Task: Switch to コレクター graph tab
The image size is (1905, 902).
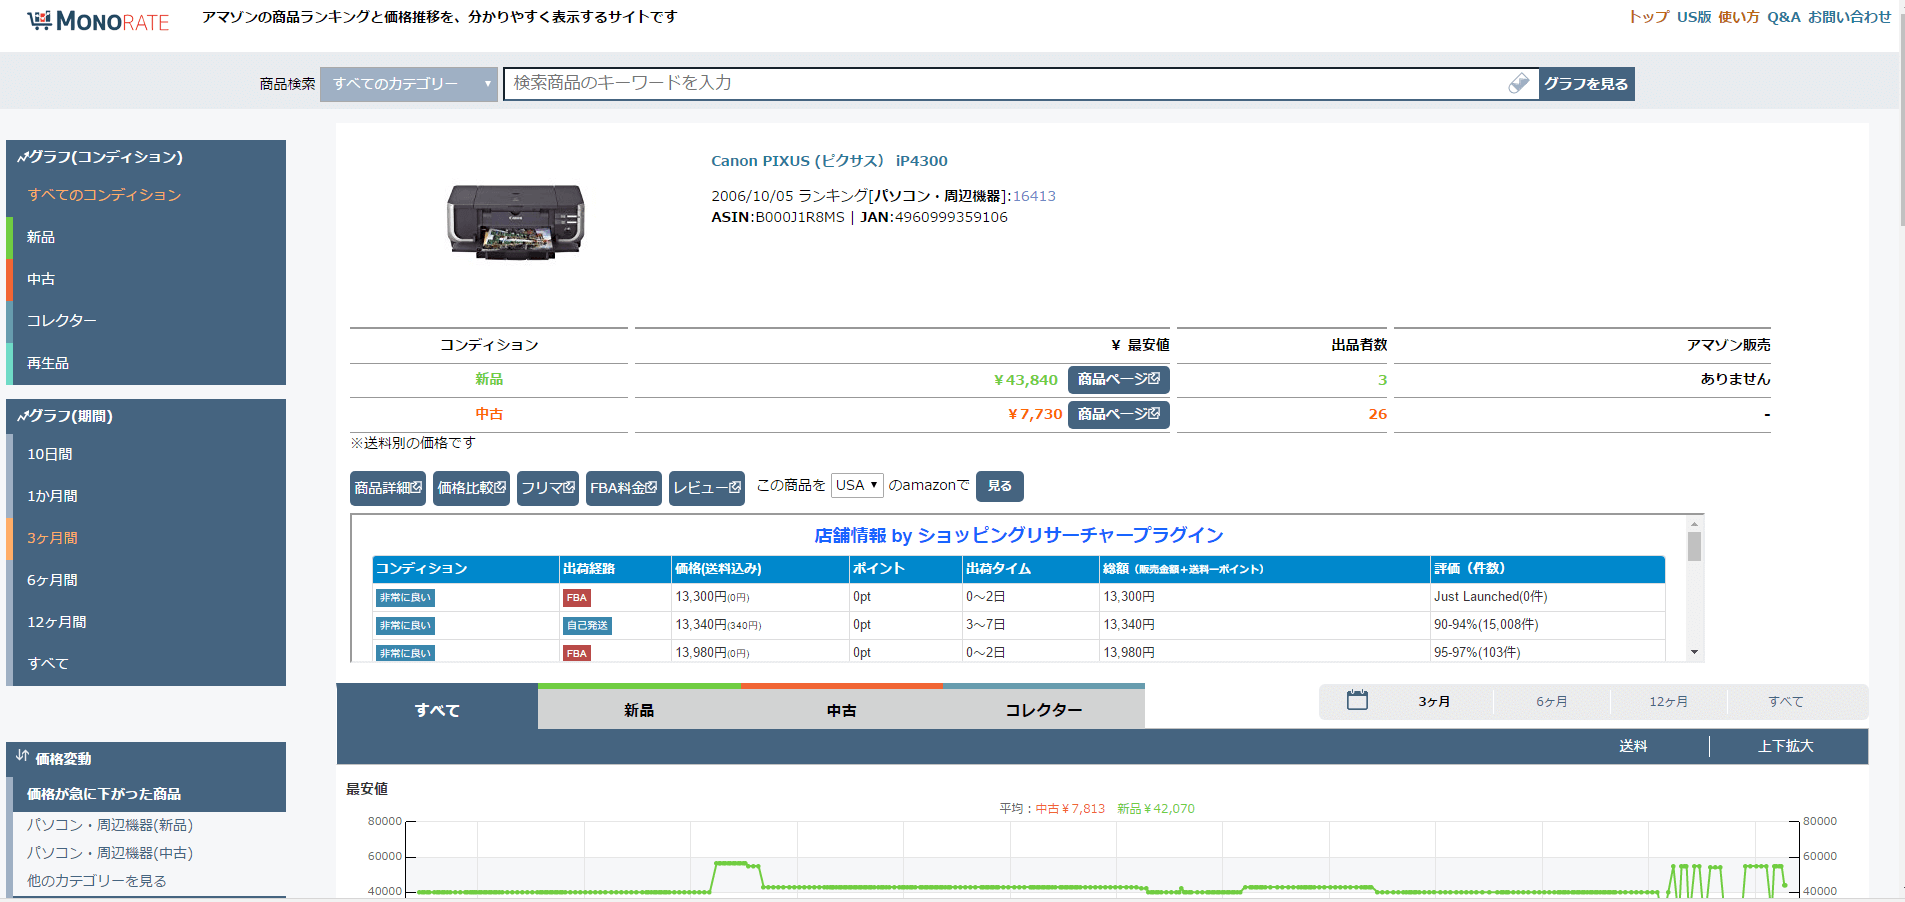Action: tap(1044, 710)
